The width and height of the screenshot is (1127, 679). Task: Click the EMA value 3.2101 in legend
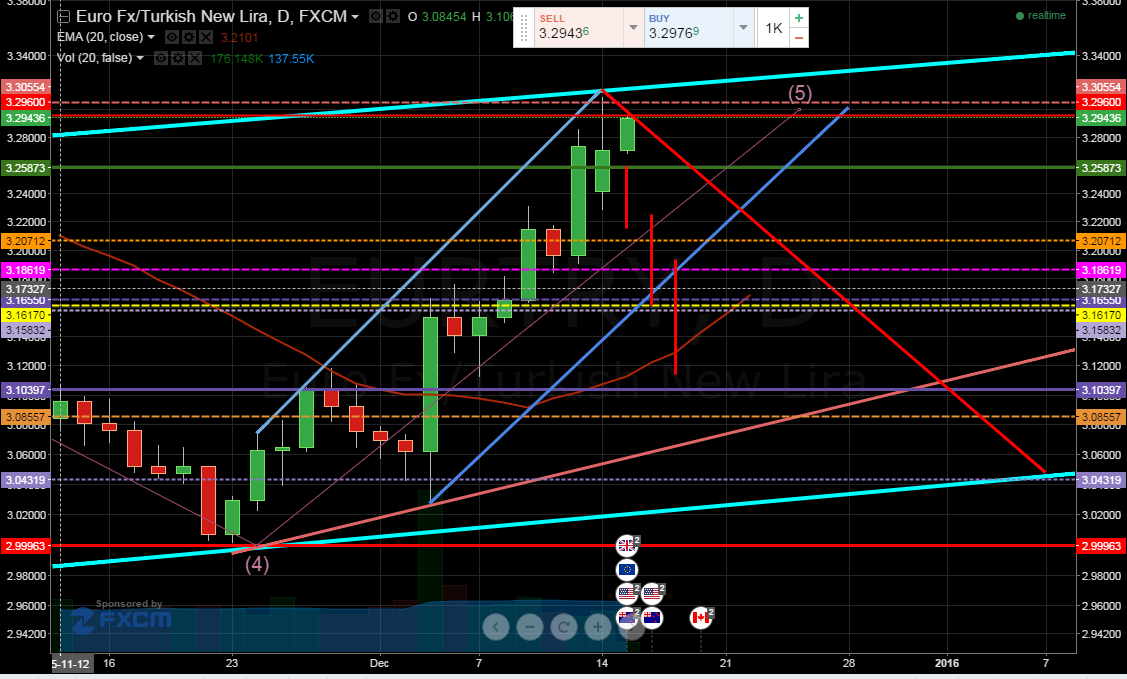pos(239,37)
